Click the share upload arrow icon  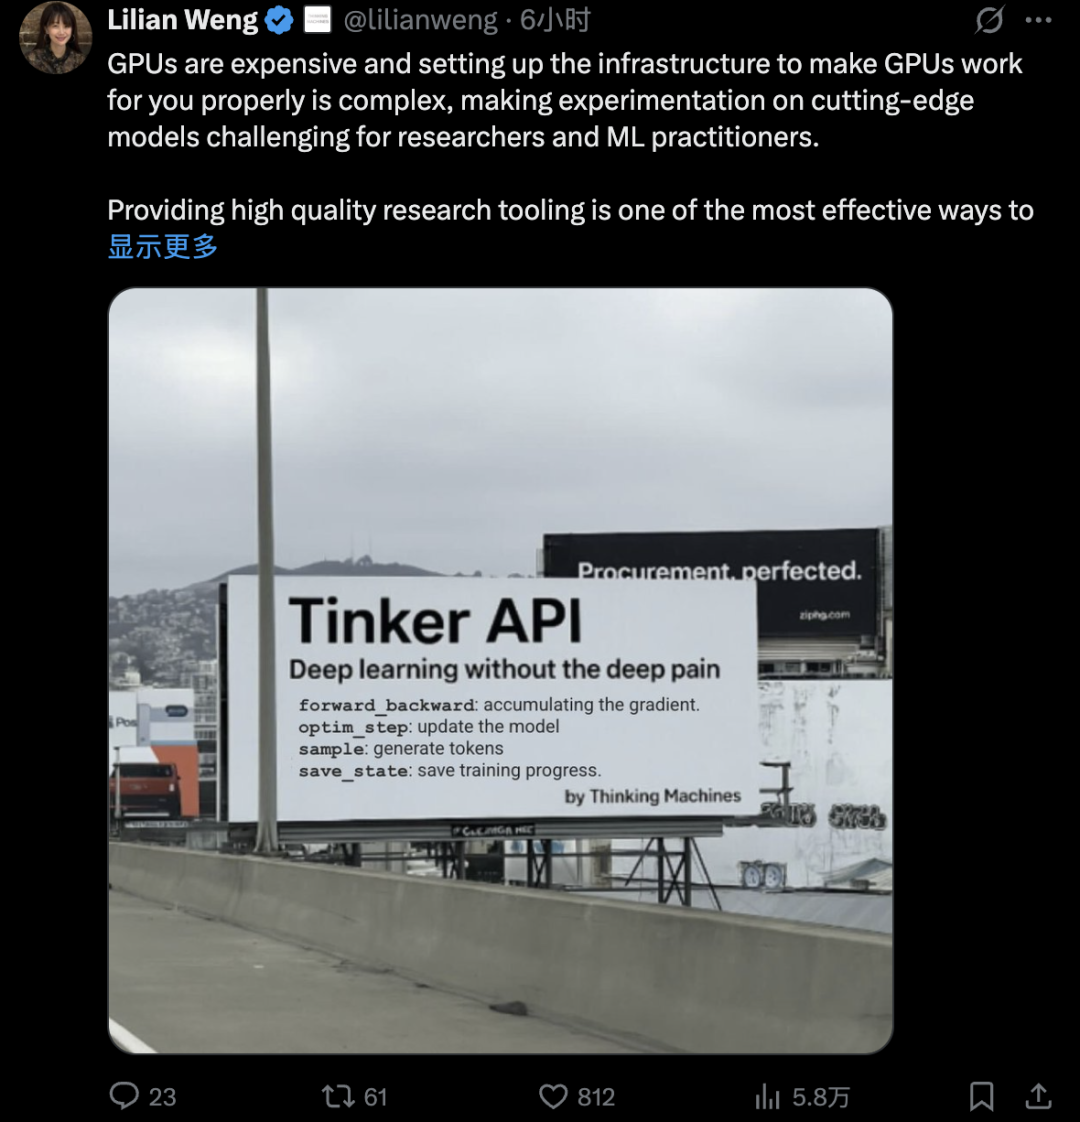(x=1039, y=1096)
